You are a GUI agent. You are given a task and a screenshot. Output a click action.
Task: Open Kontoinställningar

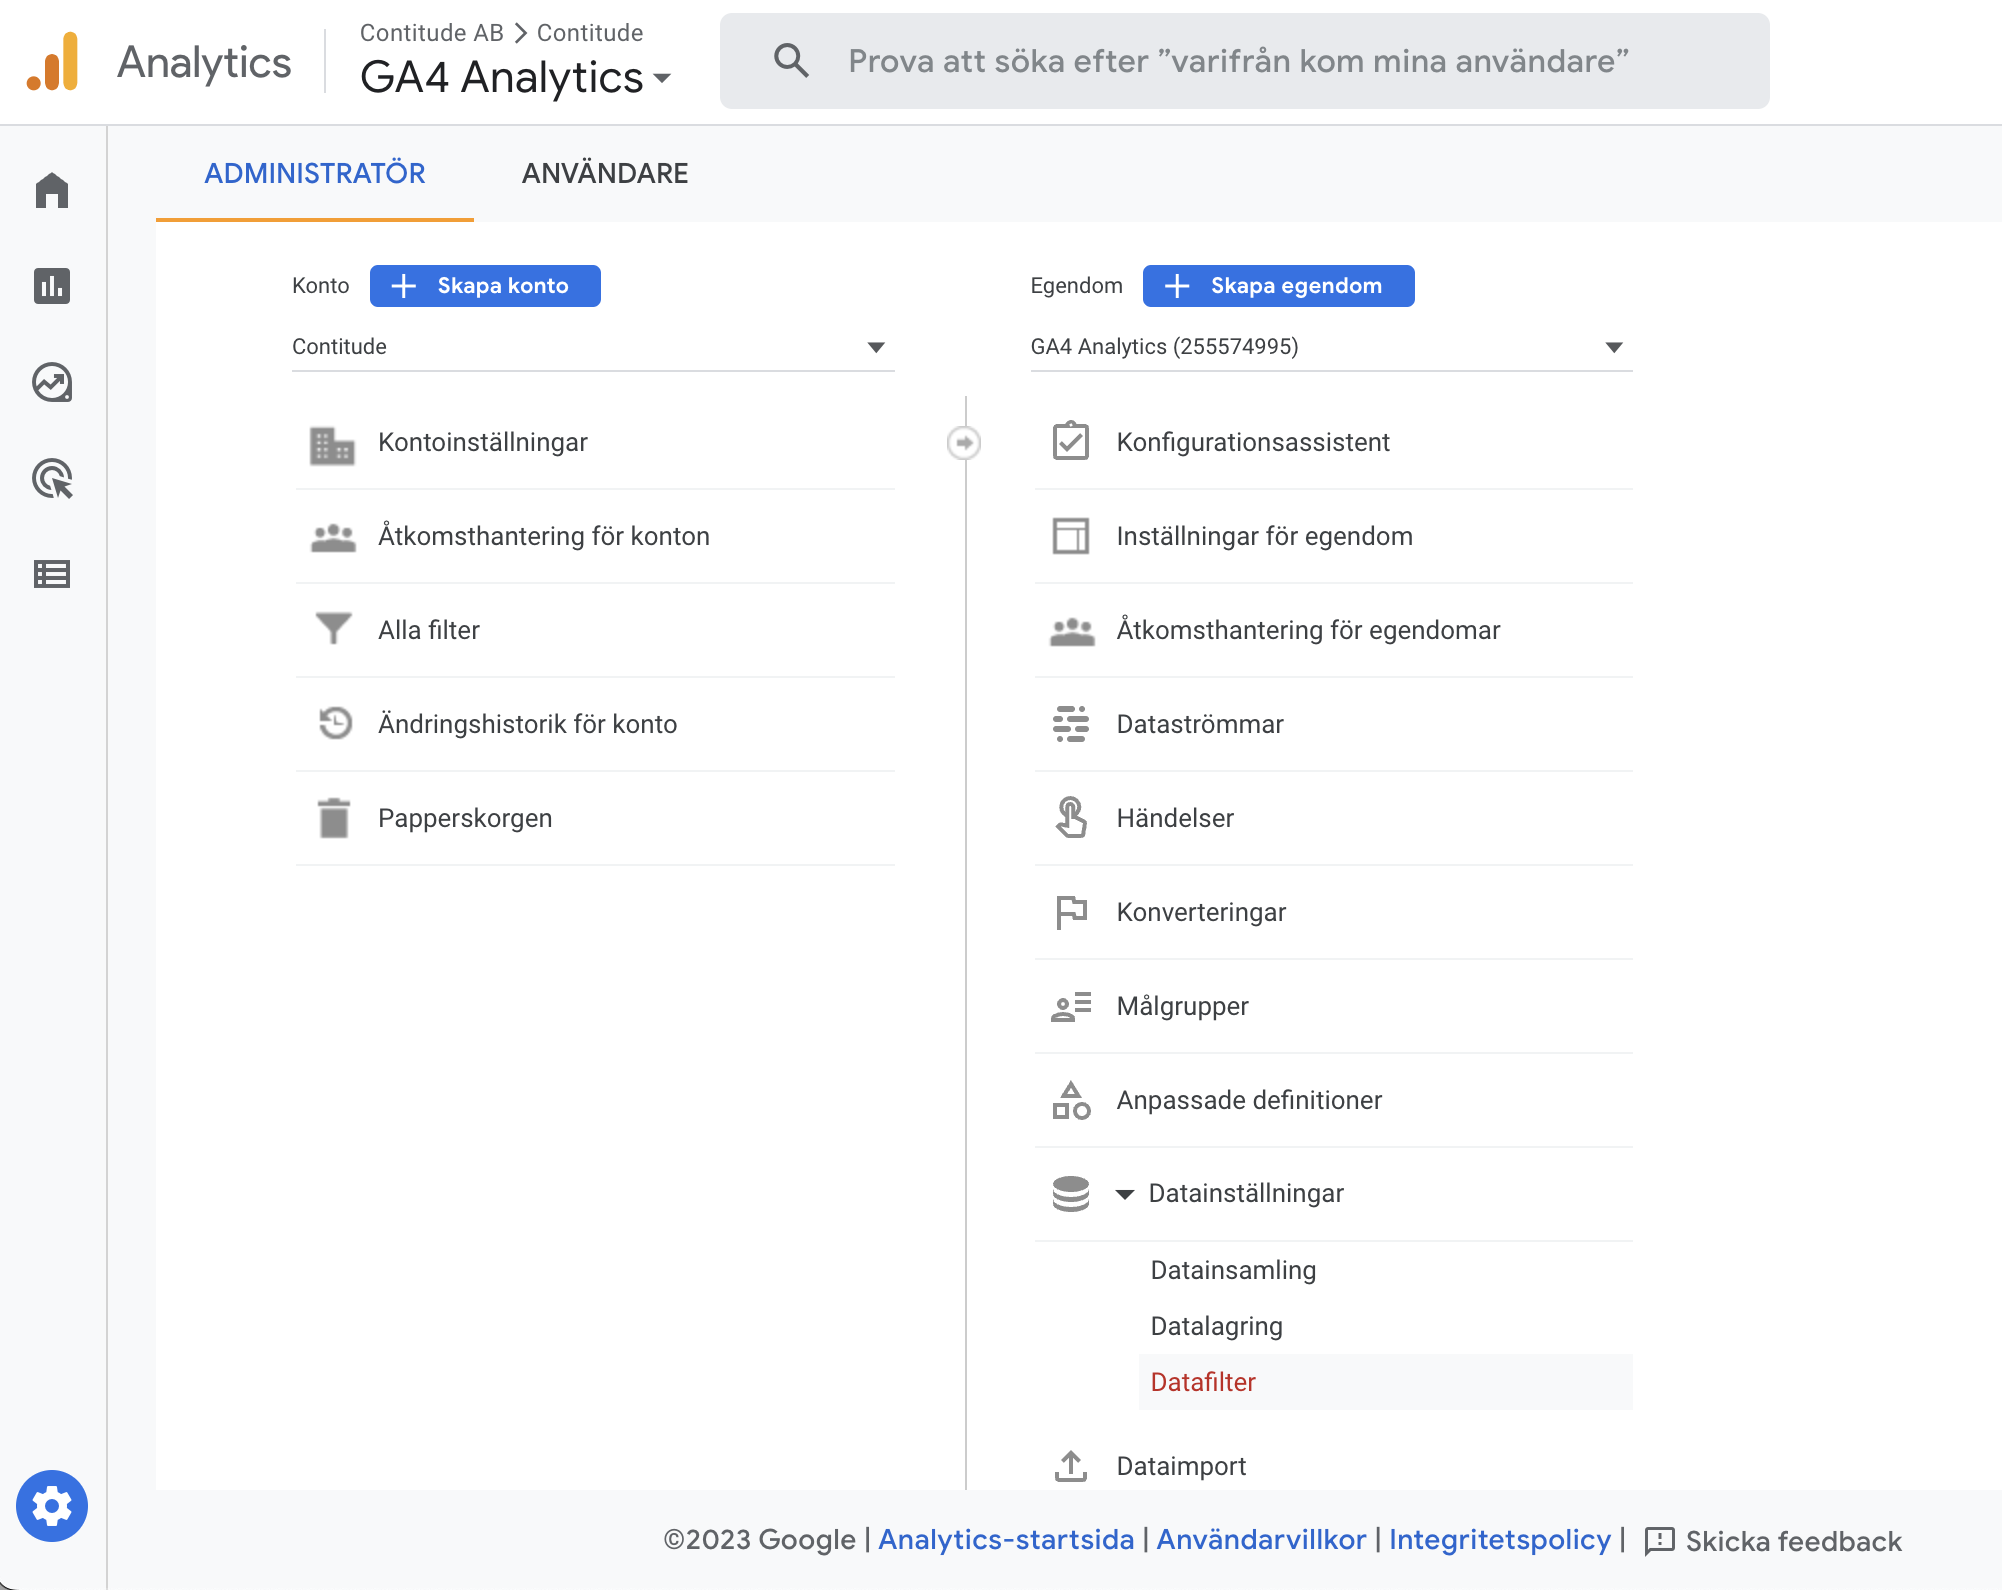595,443
